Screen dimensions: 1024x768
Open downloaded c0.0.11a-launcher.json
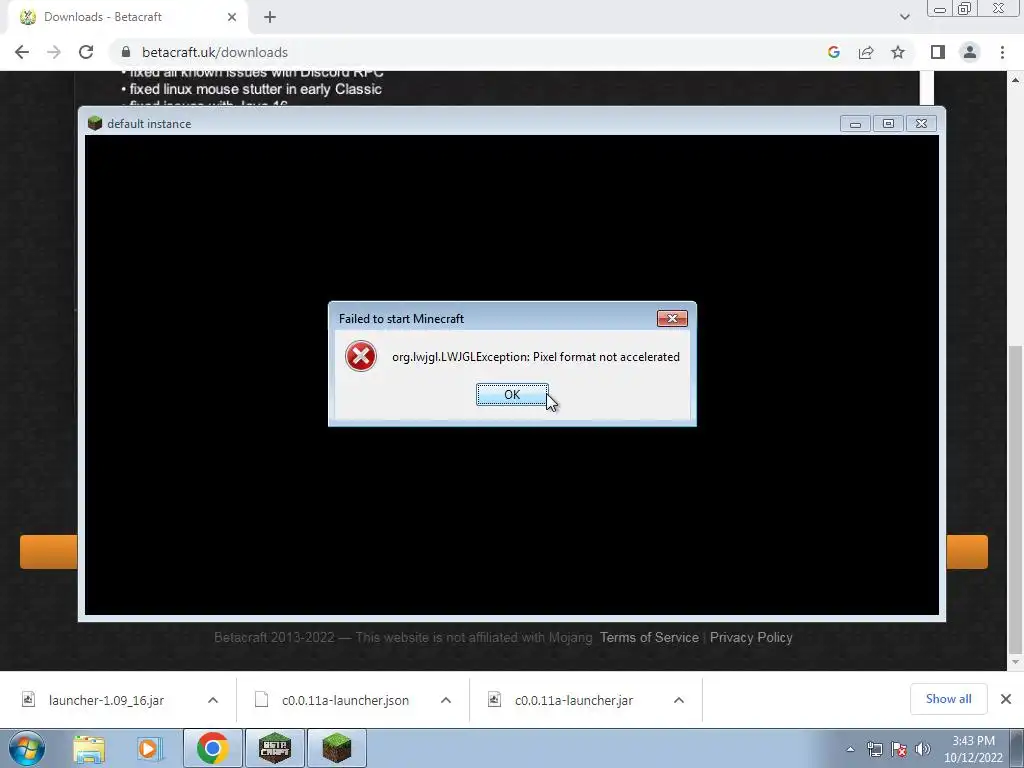point(345,700)
